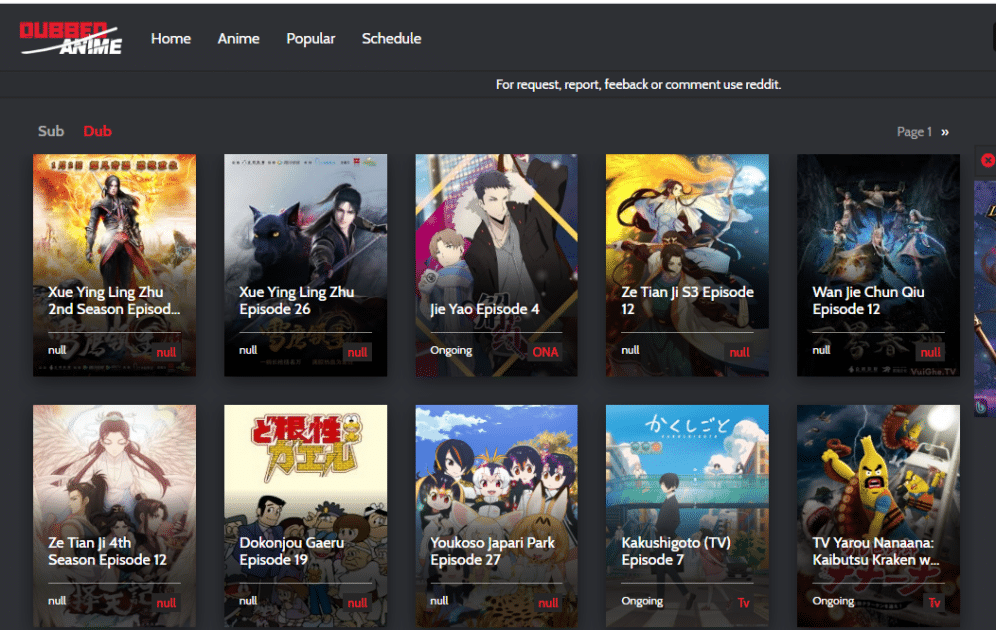Open Ze Tian Ji 4th Season Episode 12

pos(114,516)
